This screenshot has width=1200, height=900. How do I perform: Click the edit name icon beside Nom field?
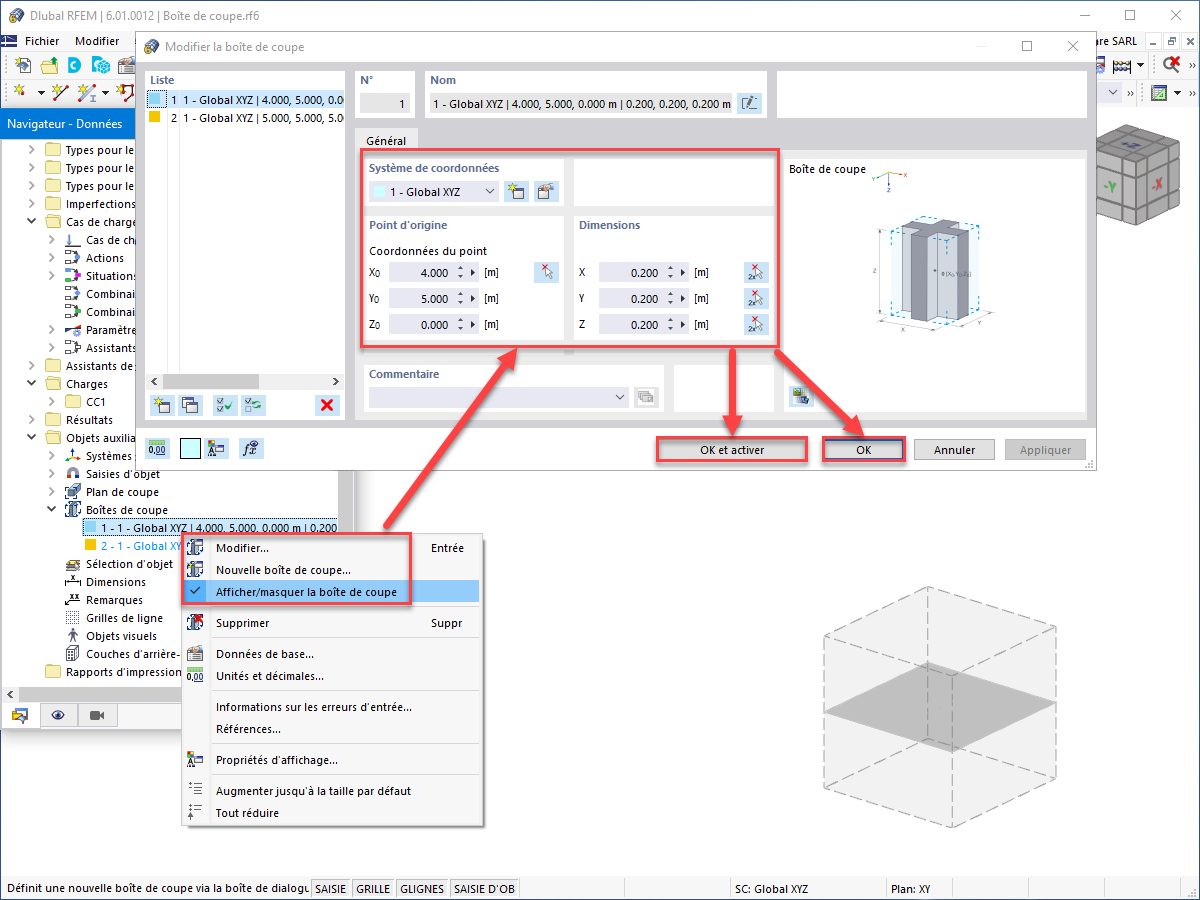[x=749, y=103]
